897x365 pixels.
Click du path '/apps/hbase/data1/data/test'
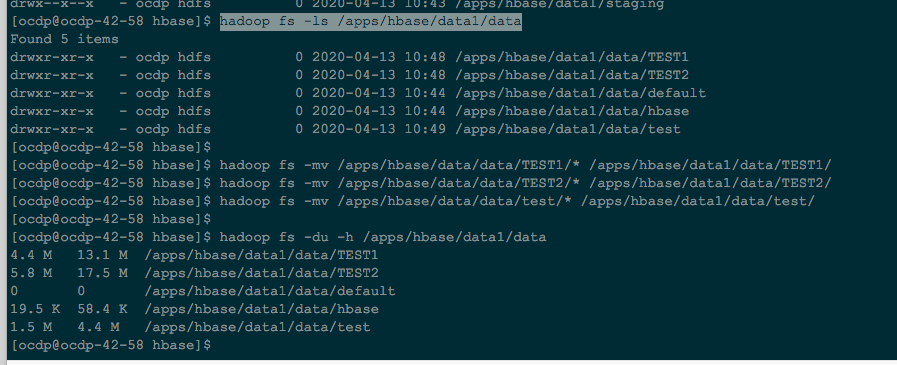pyautogui.click(x=257, y=327)
